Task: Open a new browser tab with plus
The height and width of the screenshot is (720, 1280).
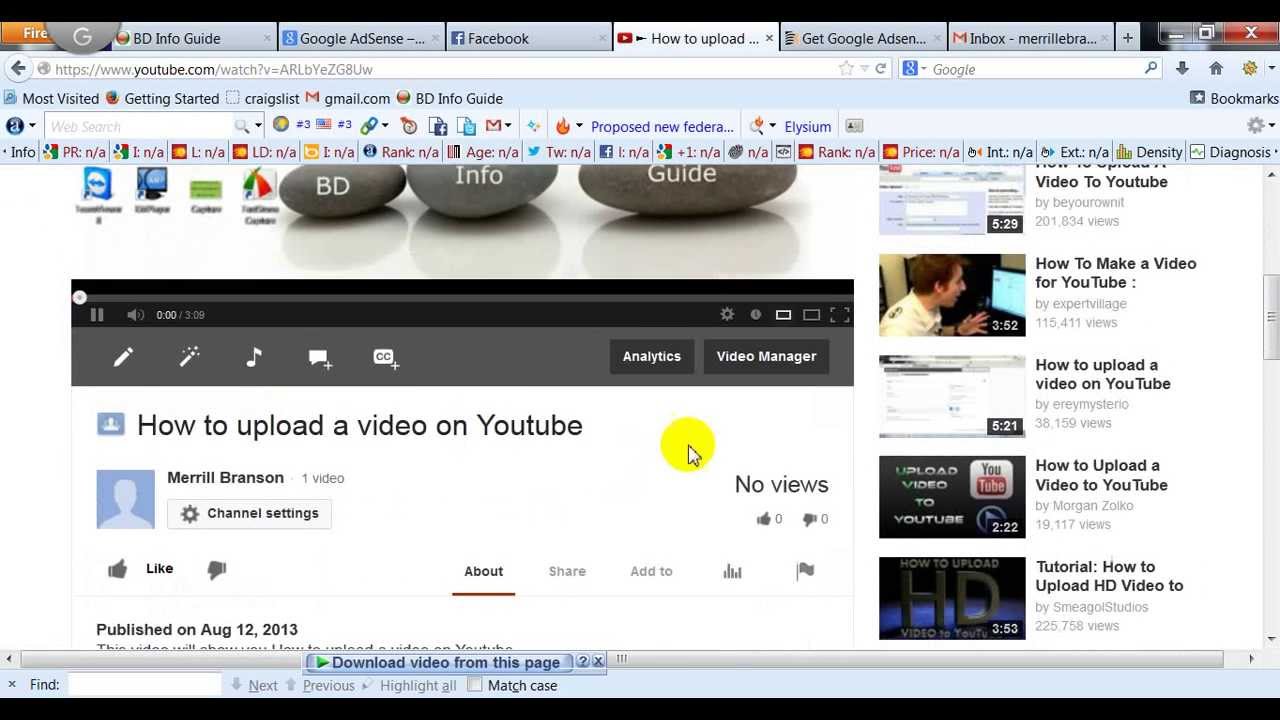Action: [x=1128, y=38]
